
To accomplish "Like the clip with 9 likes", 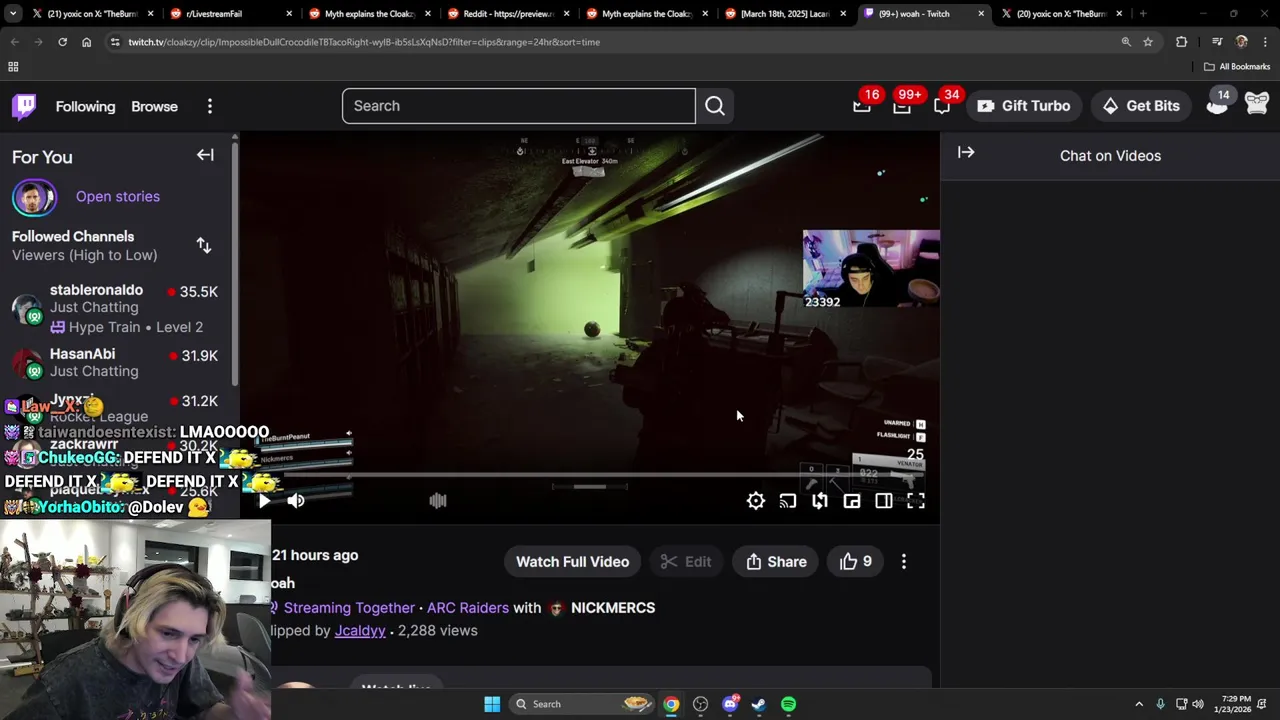I will pyautogui.click(x=856, y=562).
